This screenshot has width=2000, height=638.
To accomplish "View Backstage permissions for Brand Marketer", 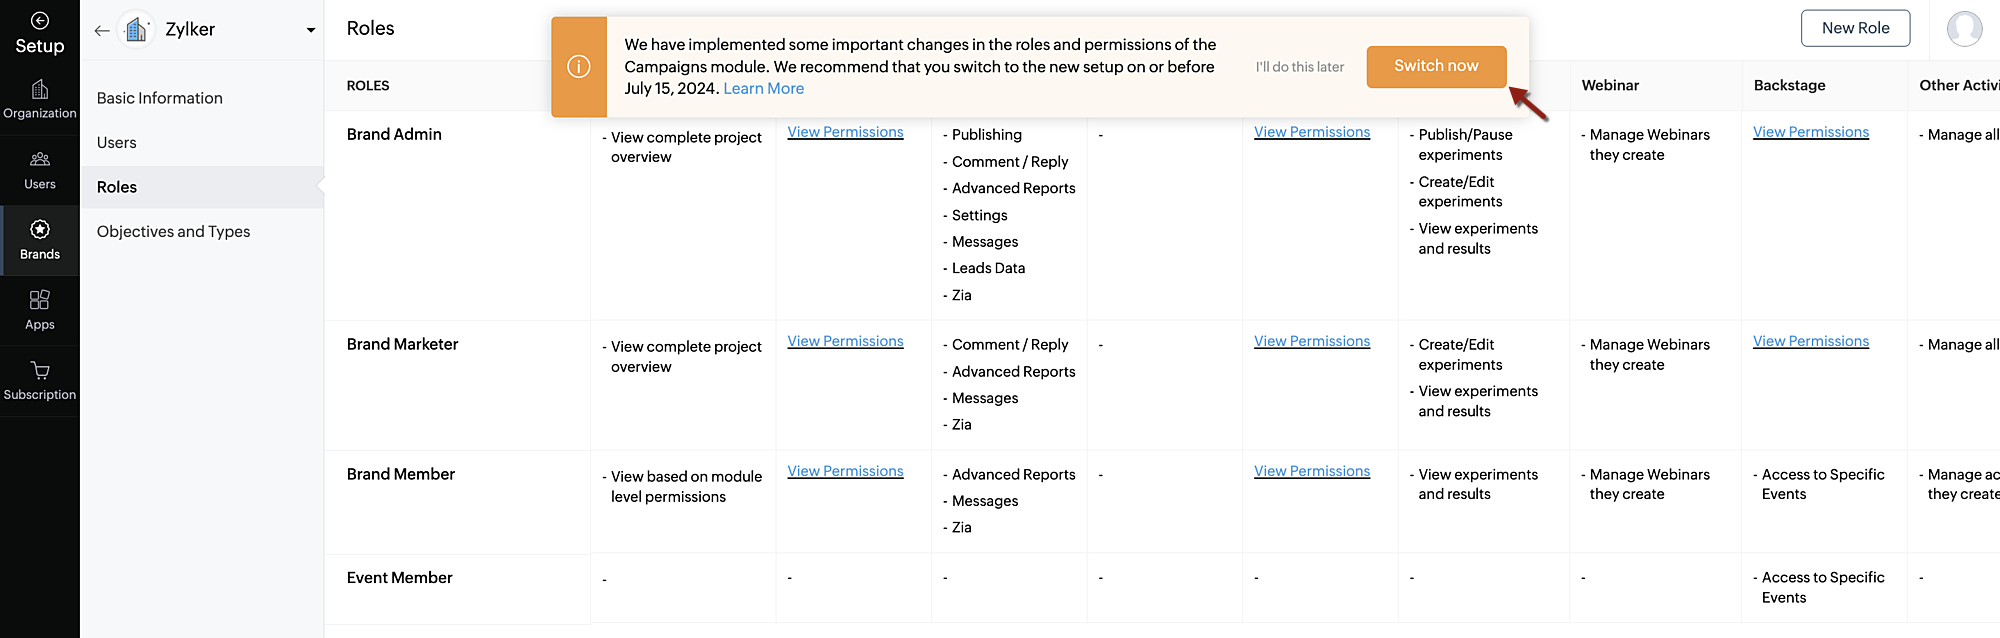I will pos(1810,341).
